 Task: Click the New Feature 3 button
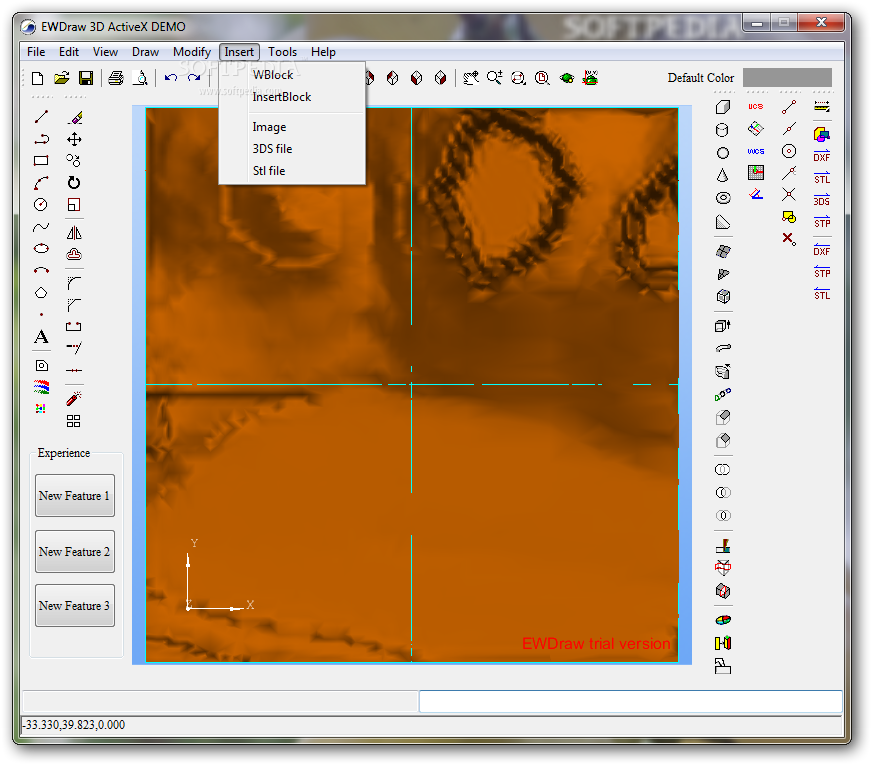tap(75, 606)
